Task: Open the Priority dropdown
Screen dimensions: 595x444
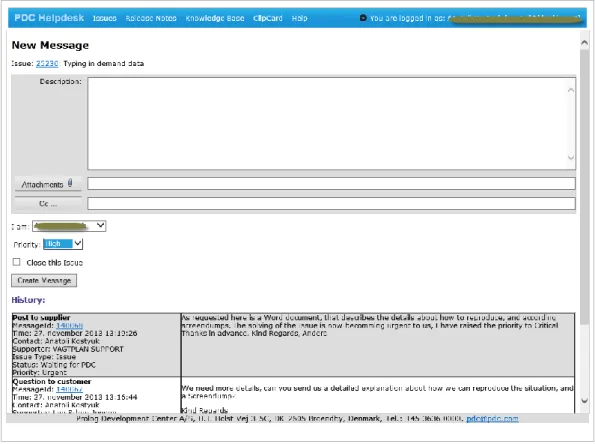Action: pyautogui.click(x=63, y=244)
